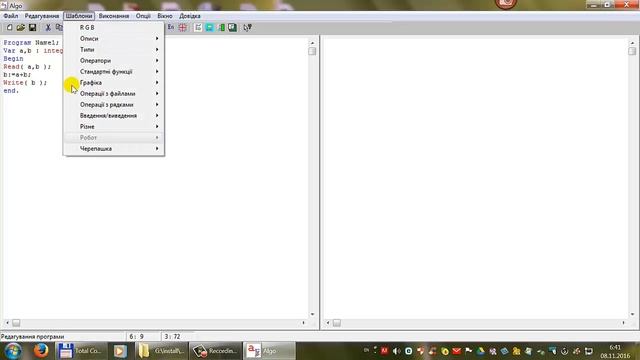The image size is (640, 360).
Task: Expand the Описи submenu
Action: 114,38
